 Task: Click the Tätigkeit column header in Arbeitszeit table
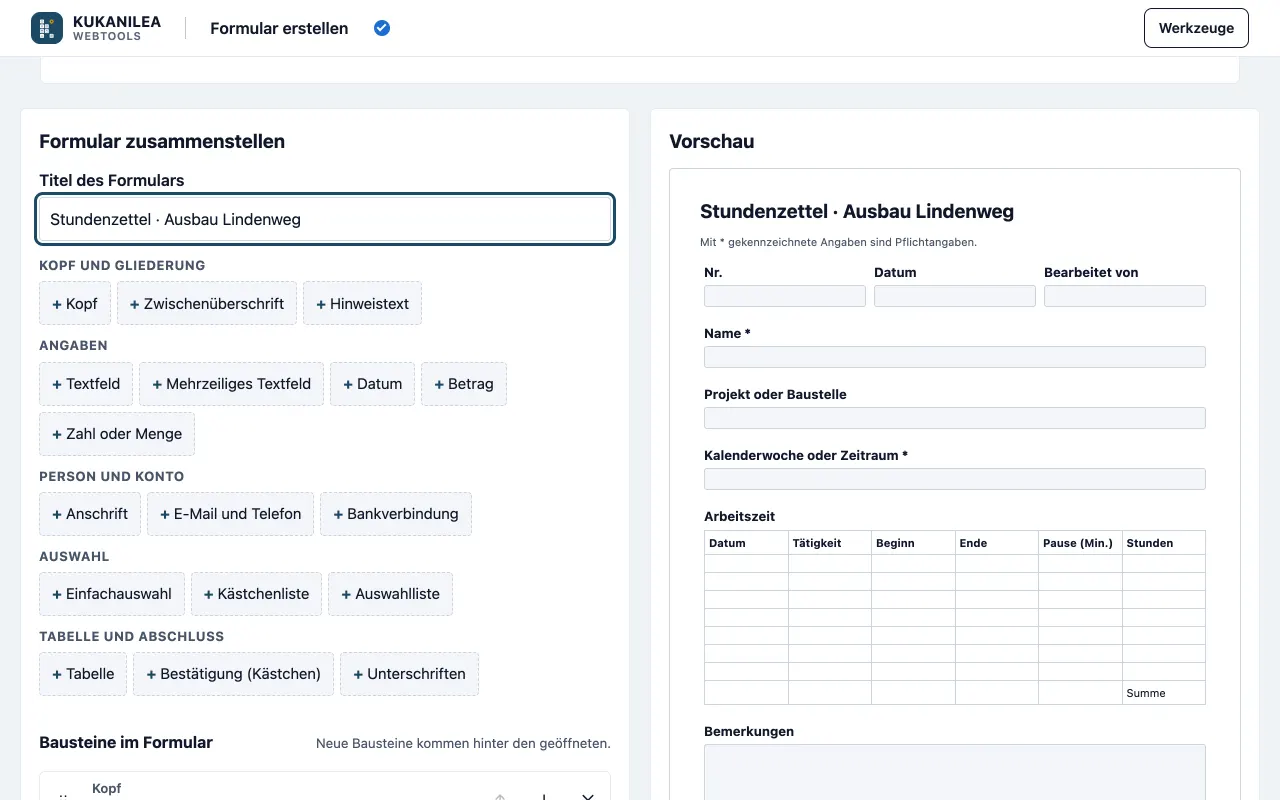pos(830,543)
